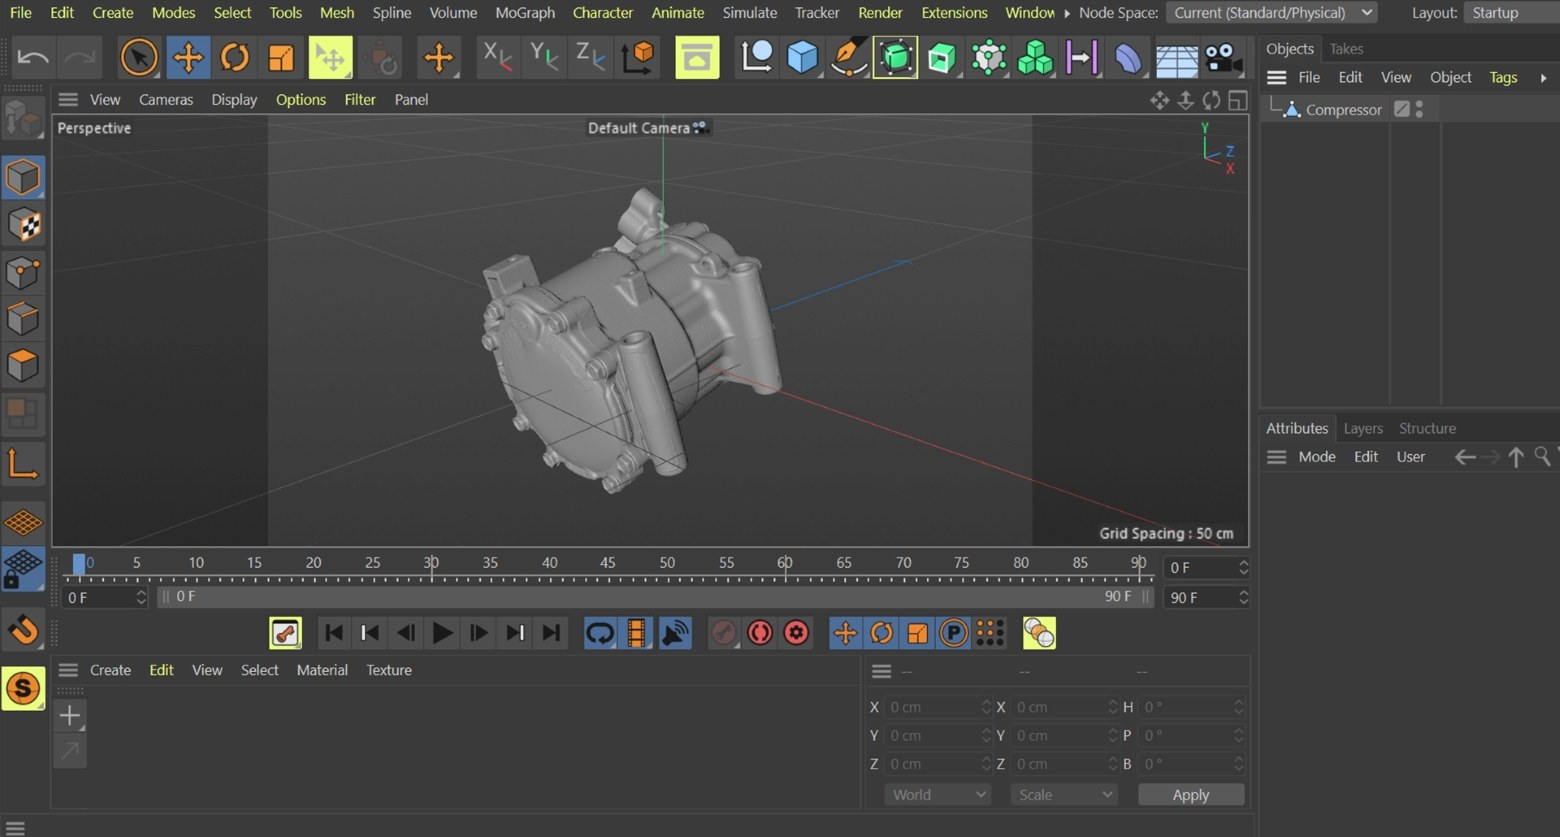Click the Apply button

[x=1190, y=794]
